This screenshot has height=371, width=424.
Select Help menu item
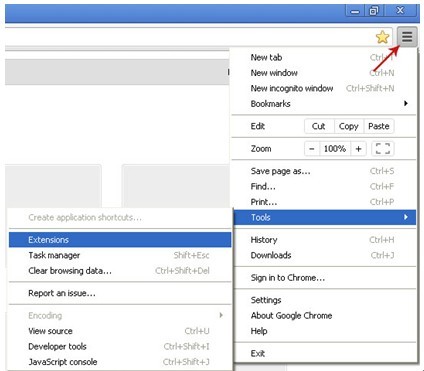click(x=325, y=331)
